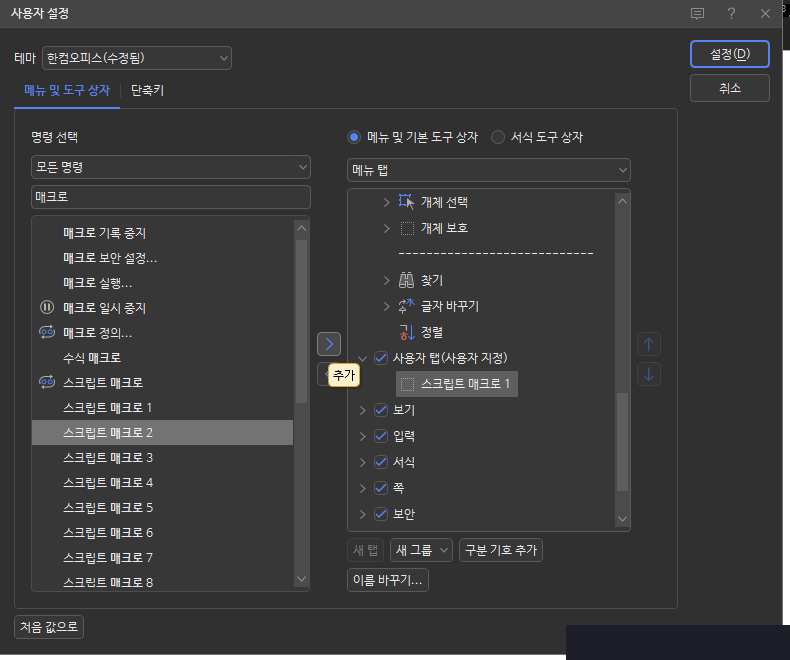This screenshot has width=790, height=660.
Task: Expand the 찾기 tree node
Action: [386, 280]
